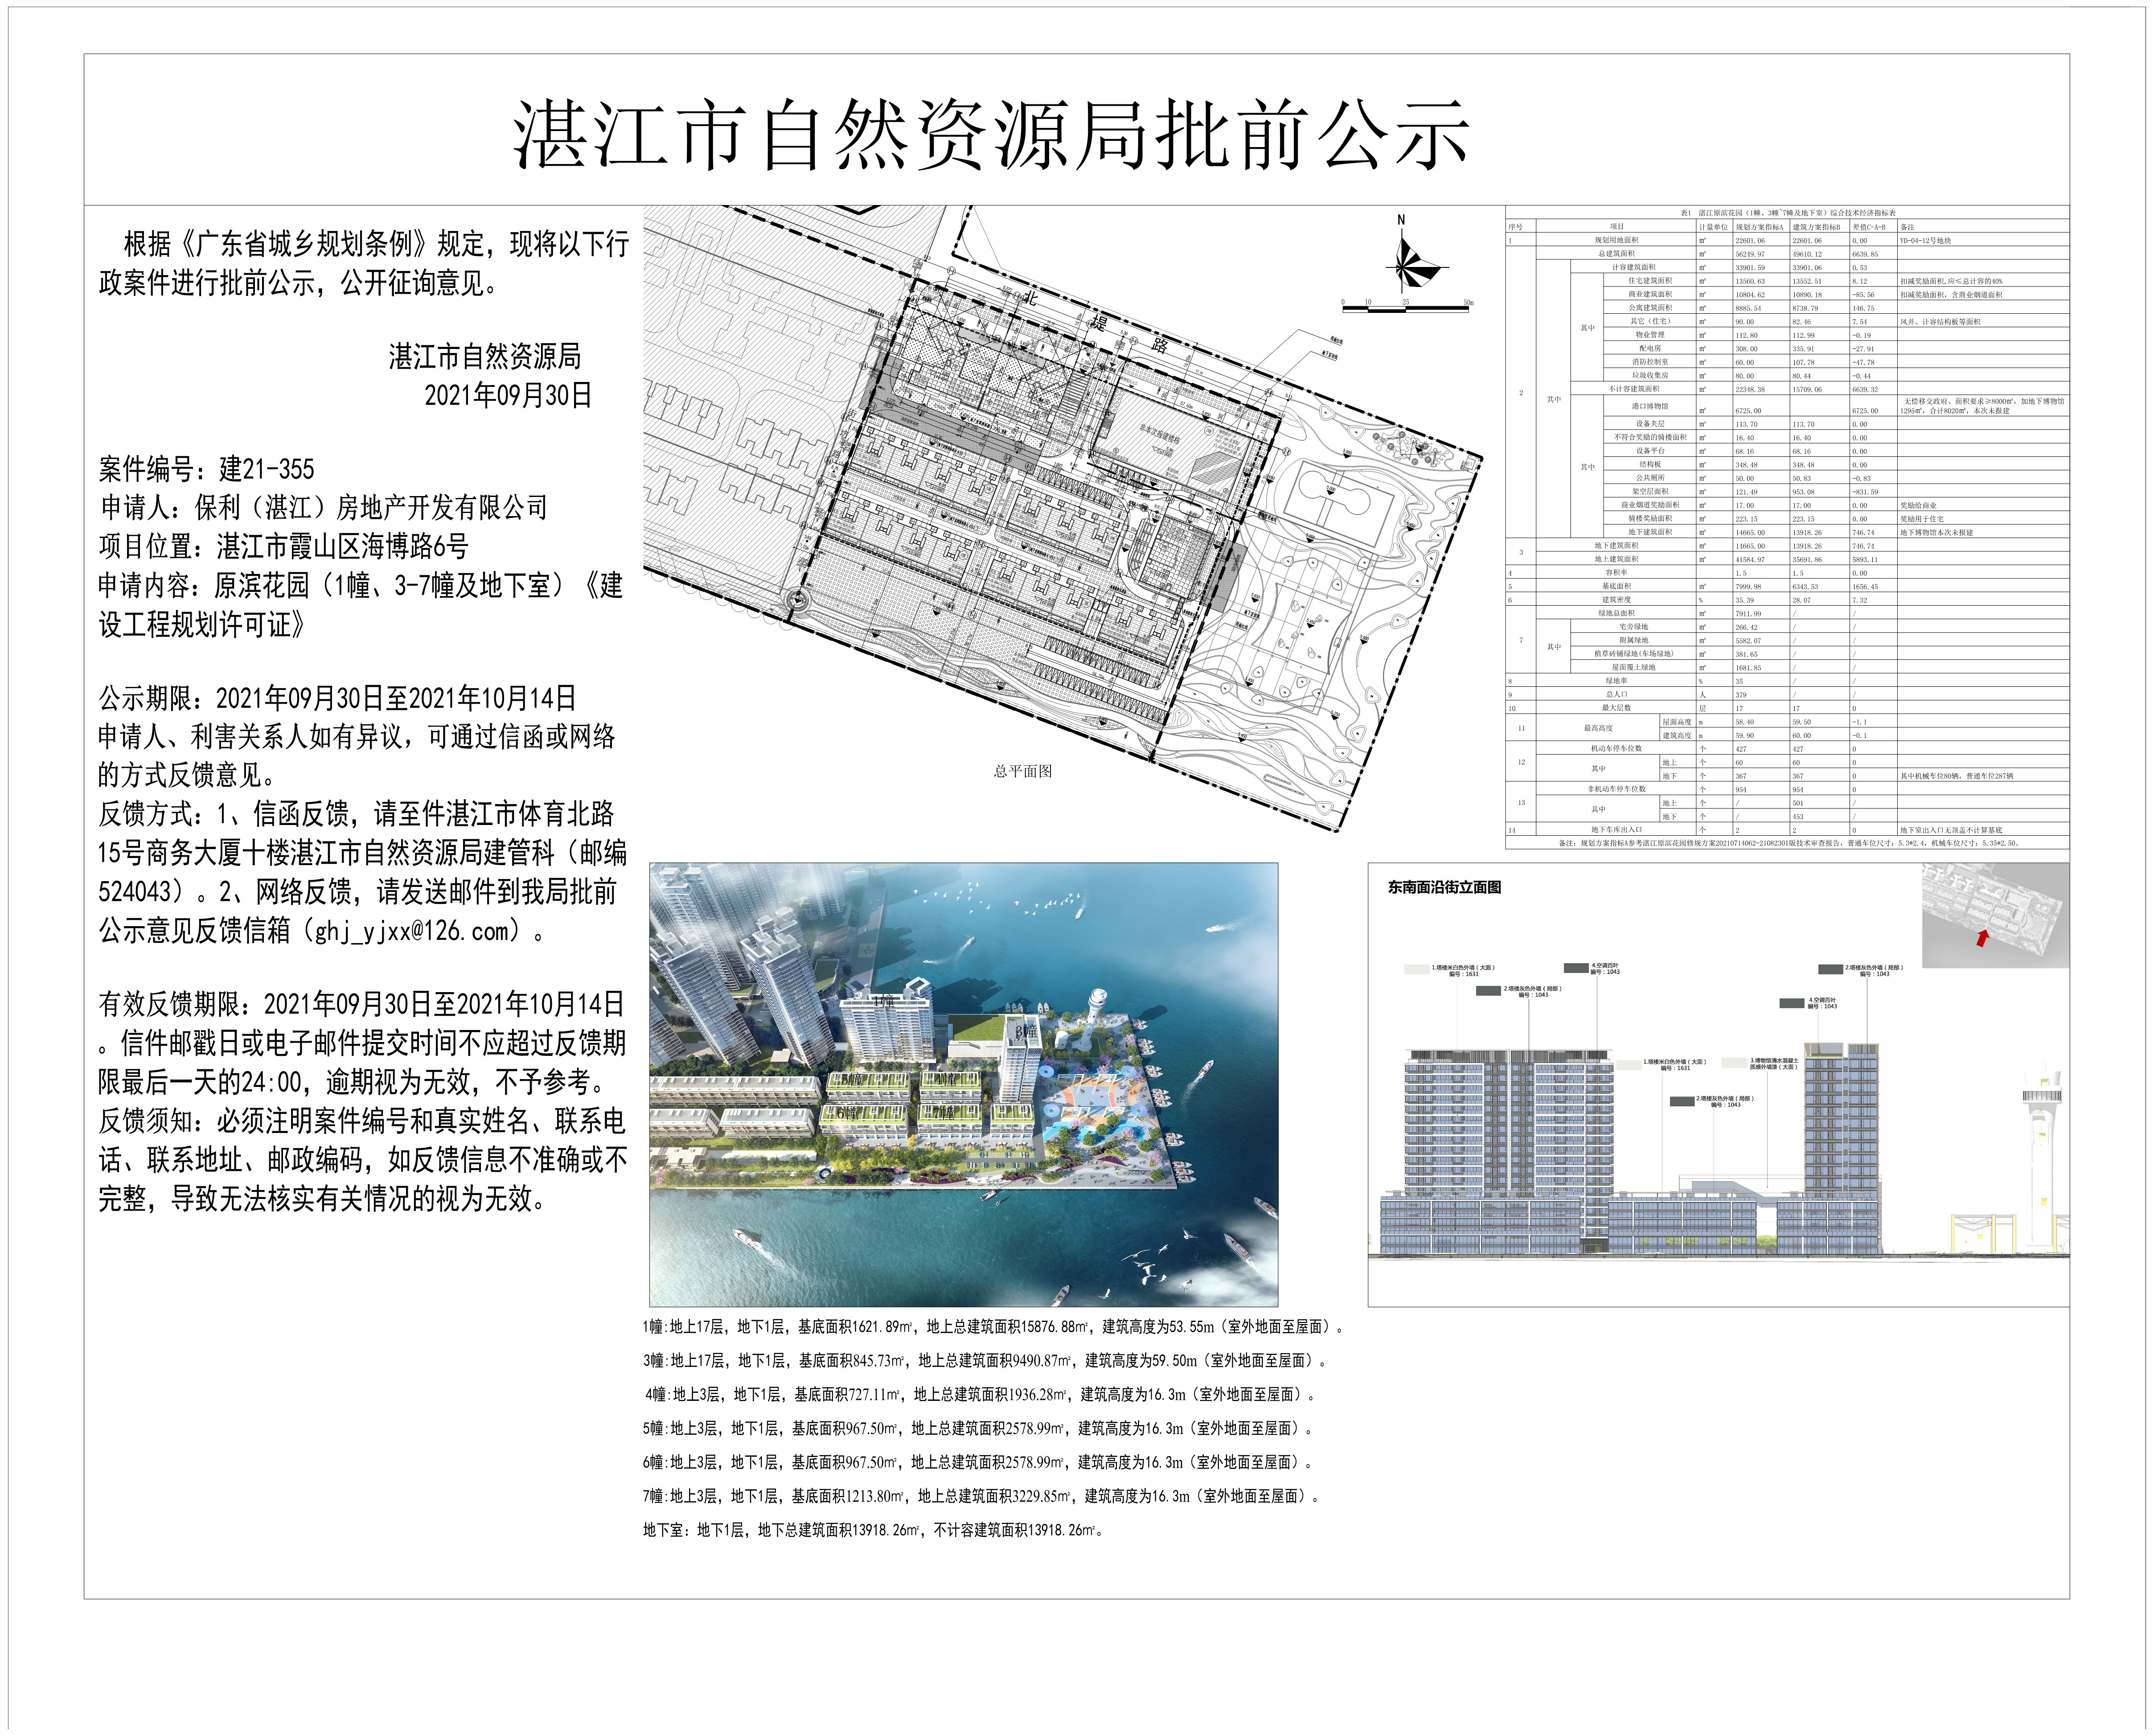
Task: Click the 地下室 description line at the bottom
Action: (x=873, y=1530)
